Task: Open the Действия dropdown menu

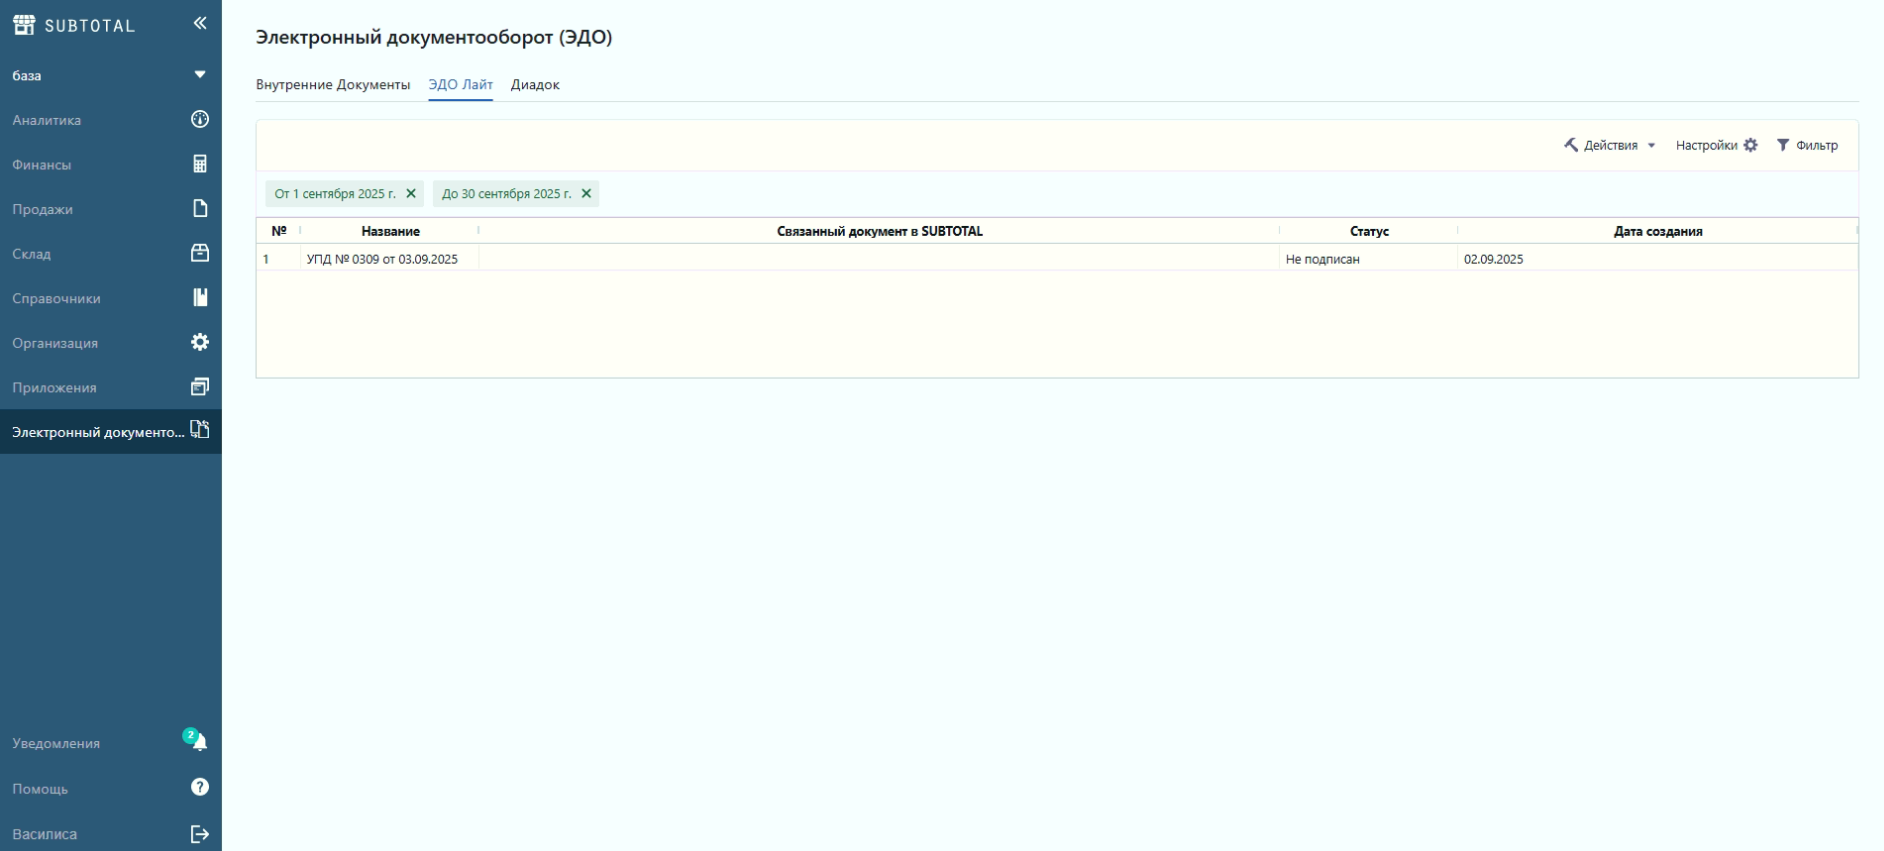Action: 1610,145
